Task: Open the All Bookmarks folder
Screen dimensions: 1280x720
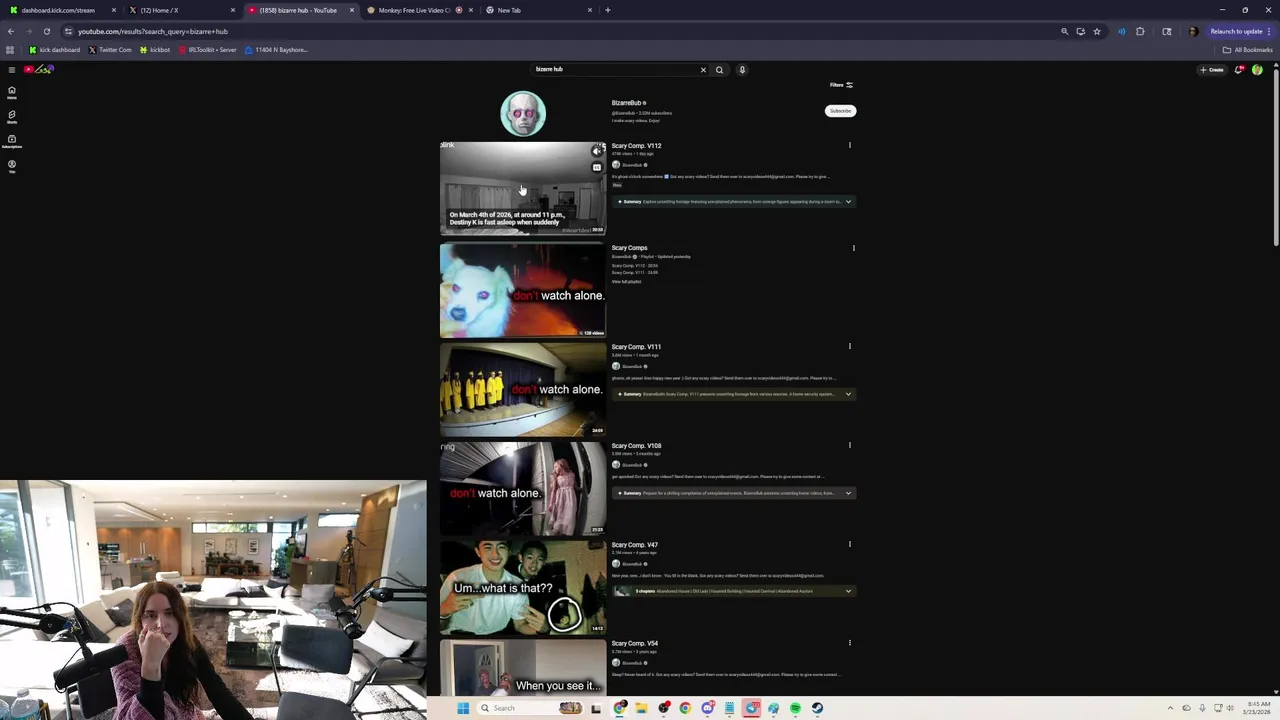Action: pyautogui.click(x=1247, y=50)
